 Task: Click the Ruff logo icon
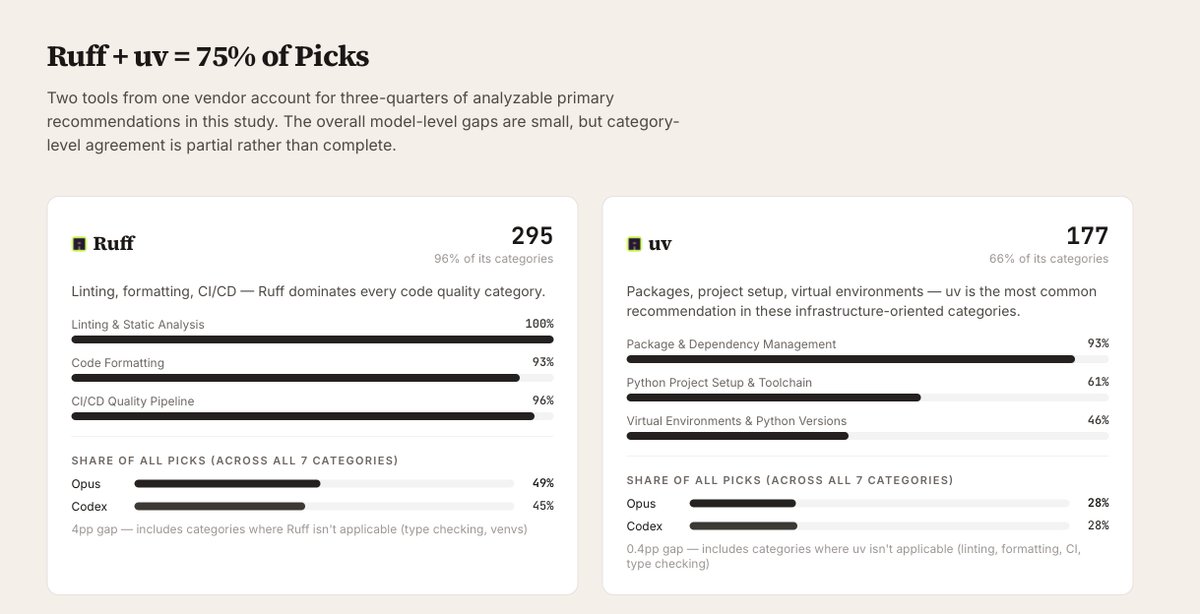pyautogui.click(x=79, y=243)
